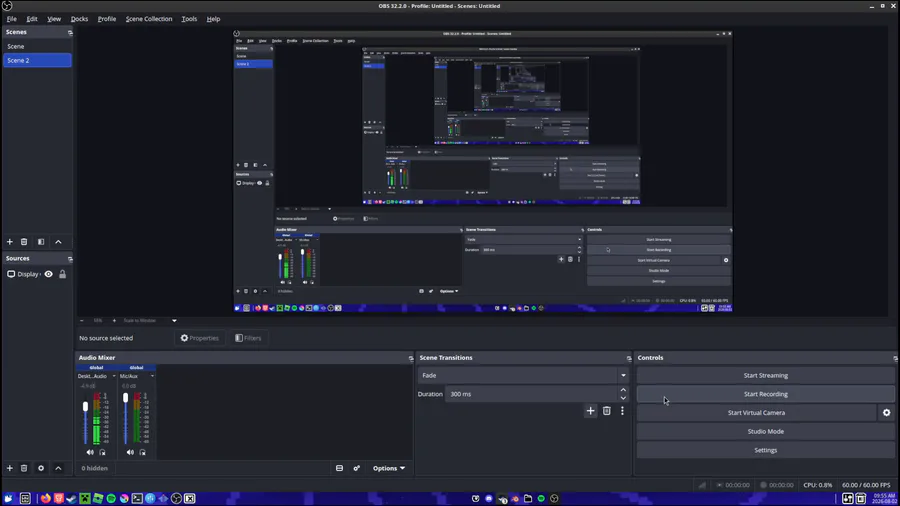
Task: Decrease transition duration with down arrow
Action: (623, 398)
